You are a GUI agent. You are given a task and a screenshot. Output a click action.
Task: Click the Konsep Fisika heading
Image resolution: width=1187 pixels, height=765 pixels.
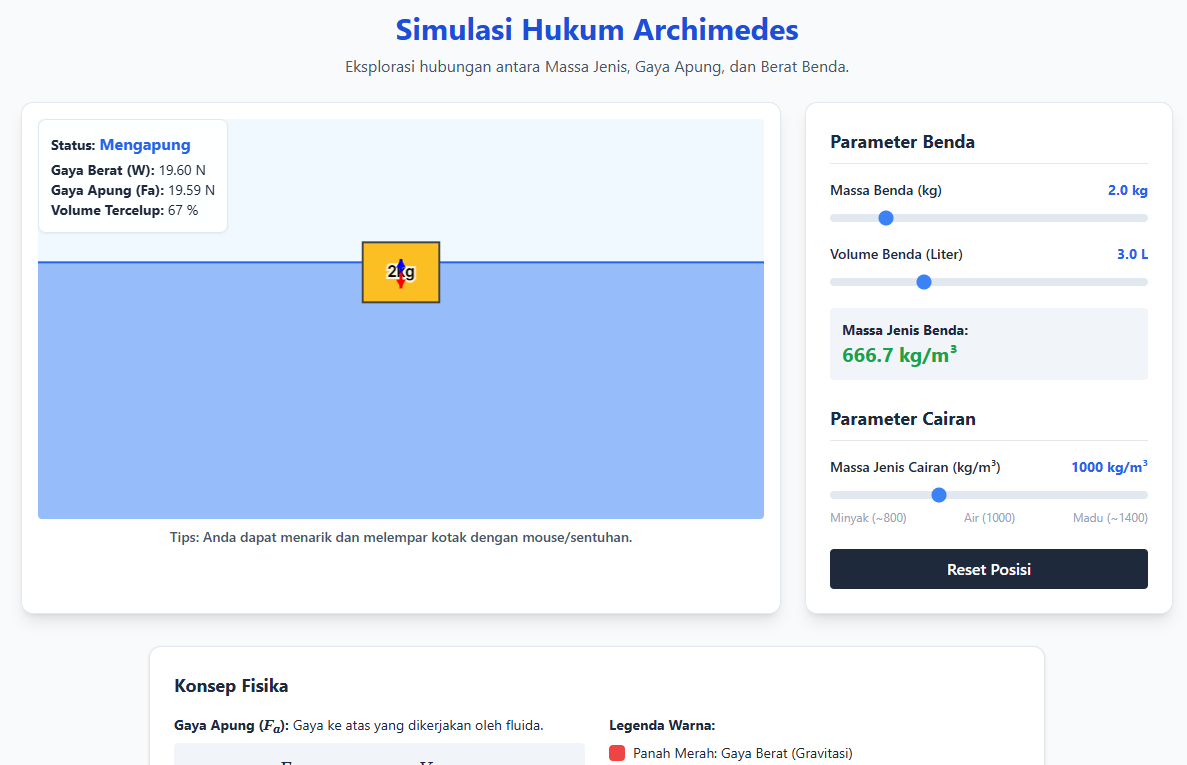pos(231,686)
